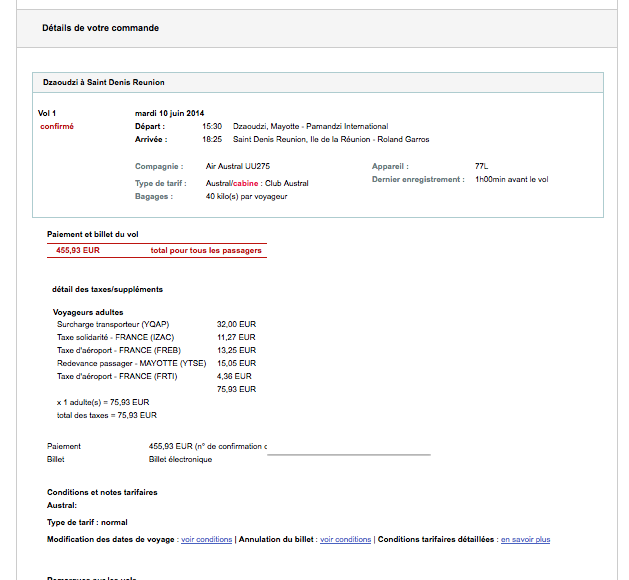Click the red total price '455,93 EUR'
Screen dimensions: 629x580
[78, 251]
